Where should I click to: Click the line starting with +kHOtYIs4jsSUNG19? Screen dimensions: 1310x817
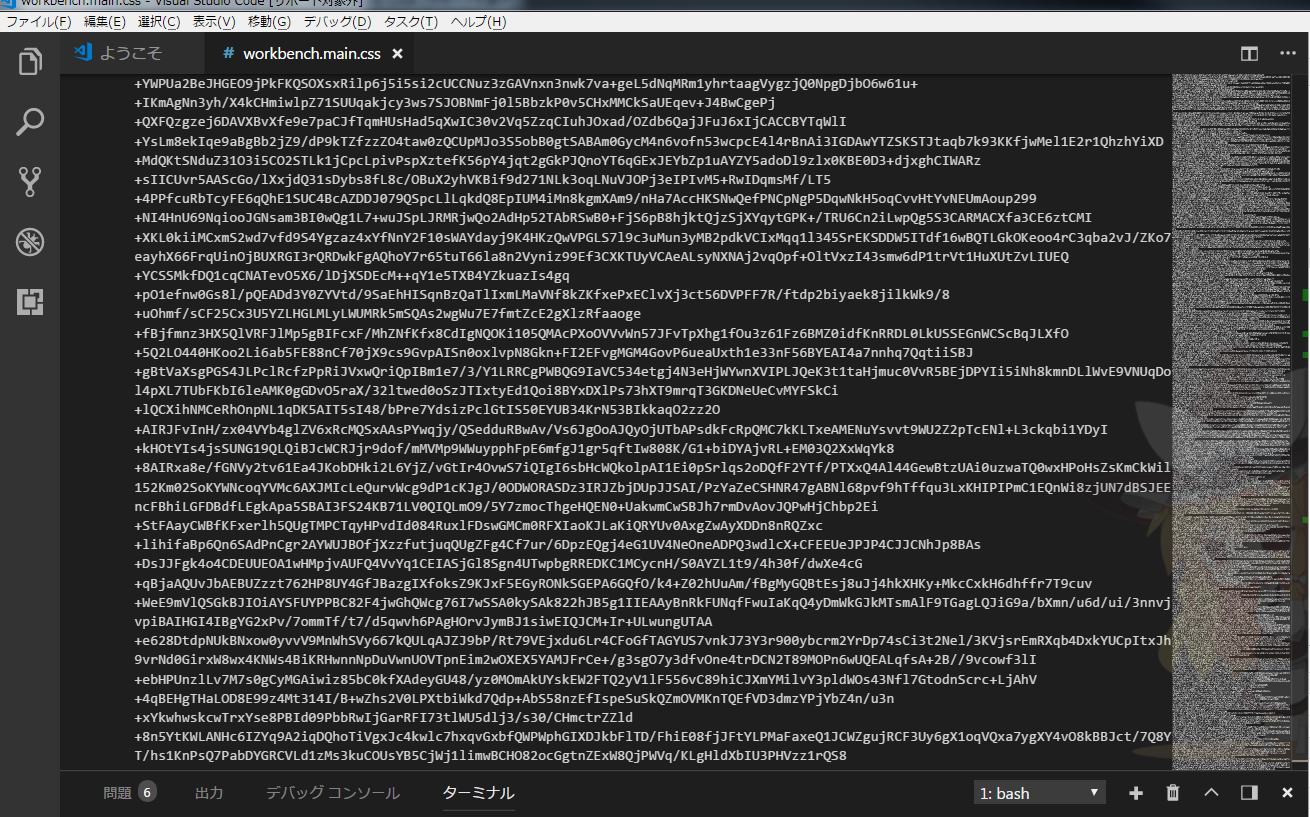pos(514,448)
